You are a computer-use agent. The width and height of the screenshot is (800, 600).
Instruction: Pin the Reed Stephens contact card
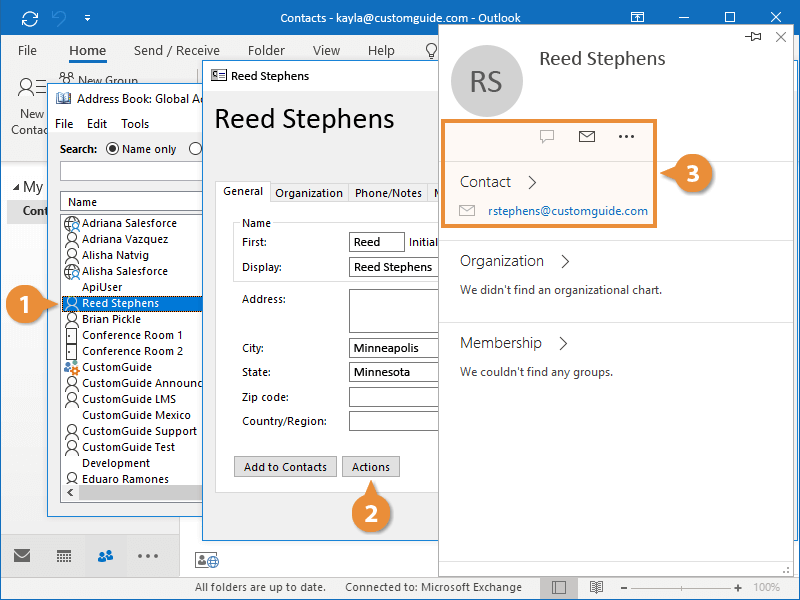pos(753,37)
